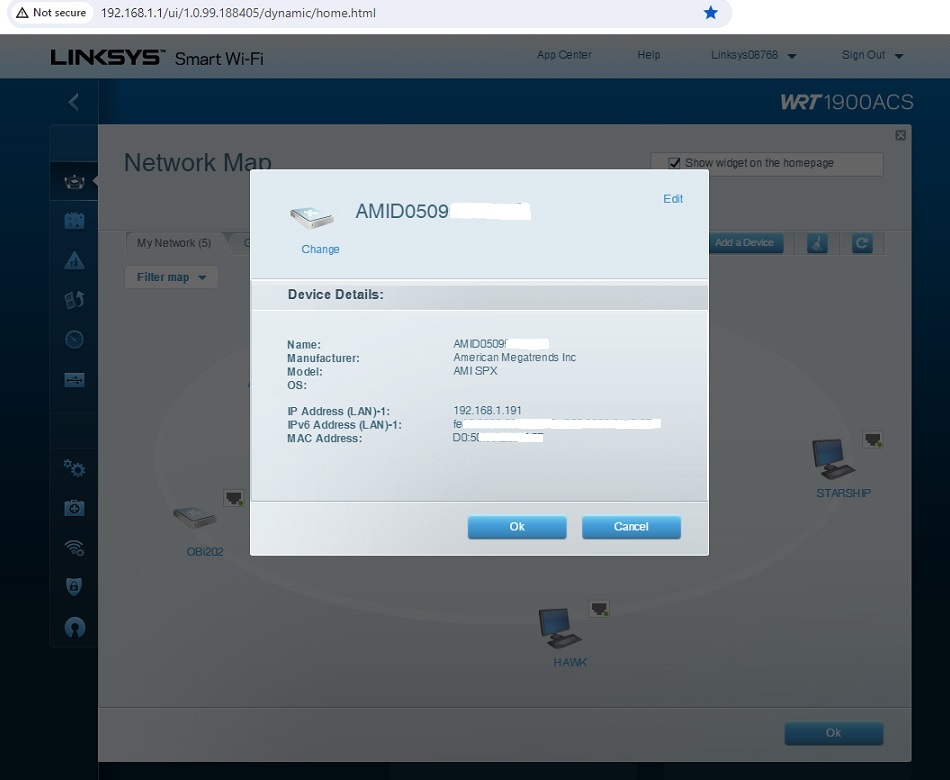
Task: Open Security shield icon
Action: click(74, 587)
